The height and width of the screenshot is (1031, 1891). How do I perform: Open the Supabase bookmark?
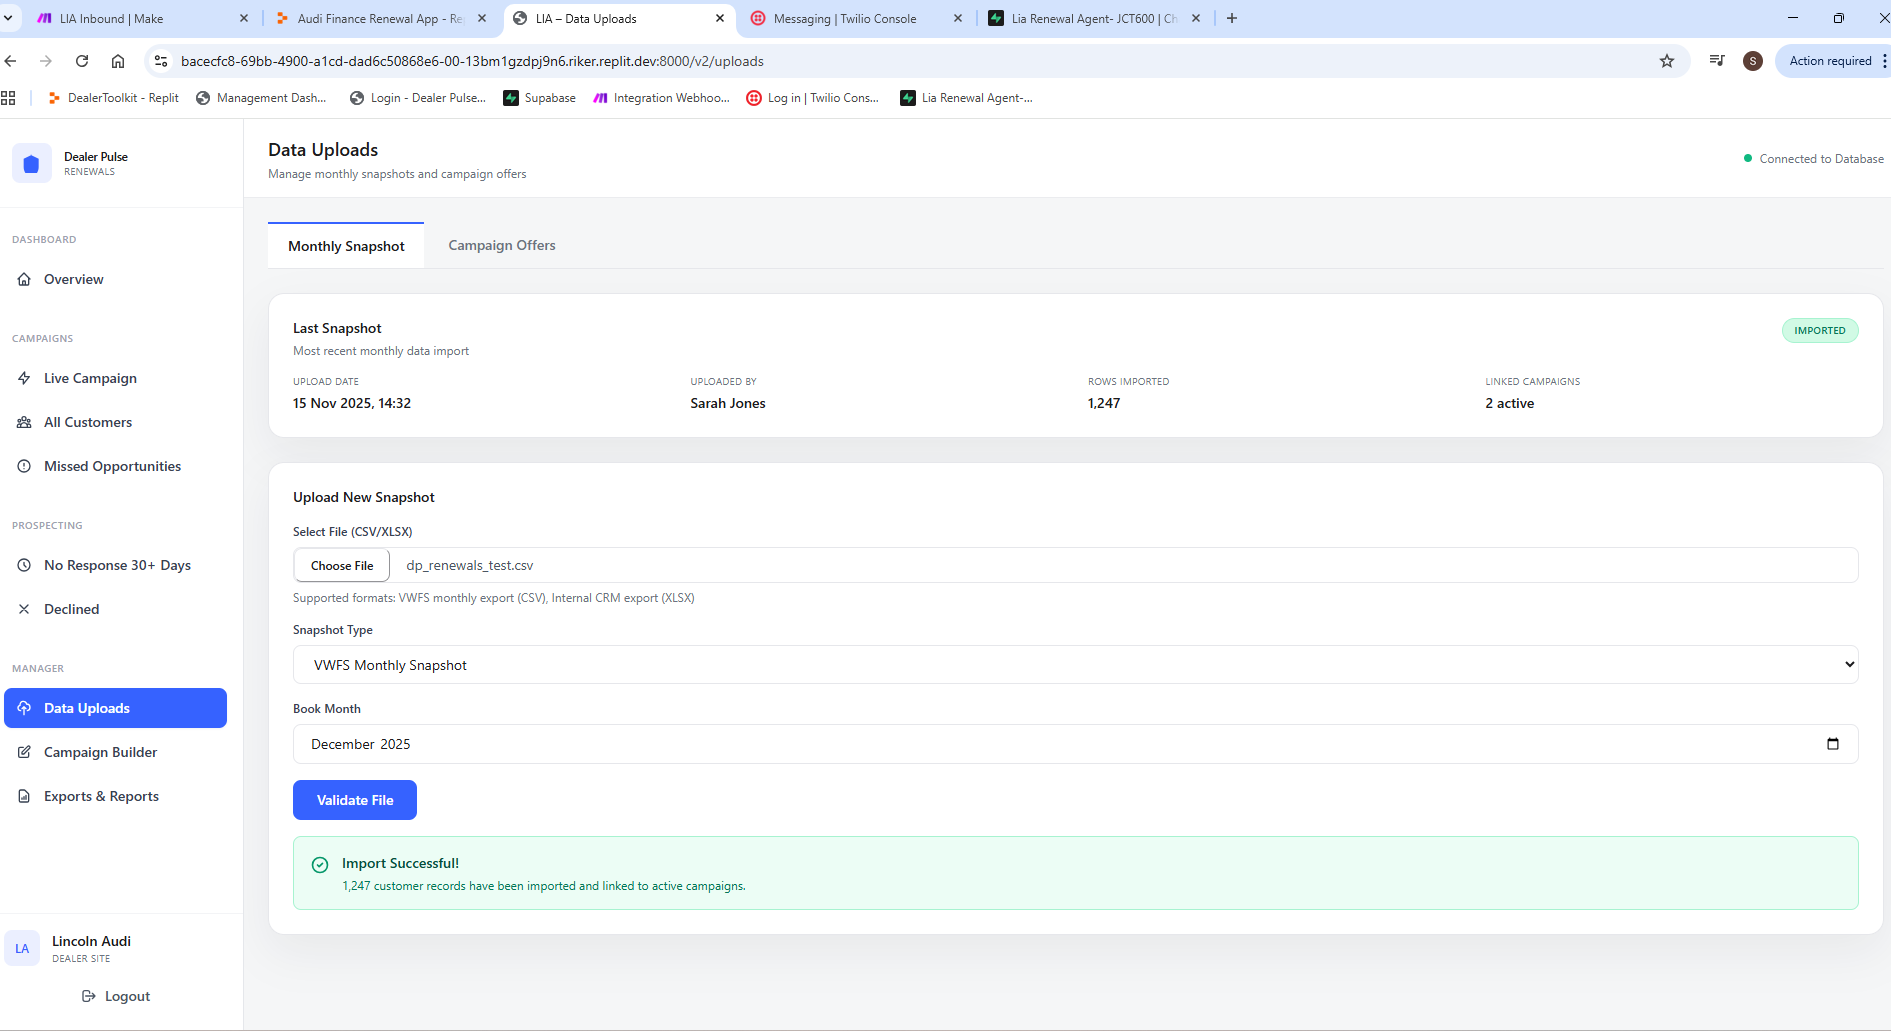click(540, 98)
